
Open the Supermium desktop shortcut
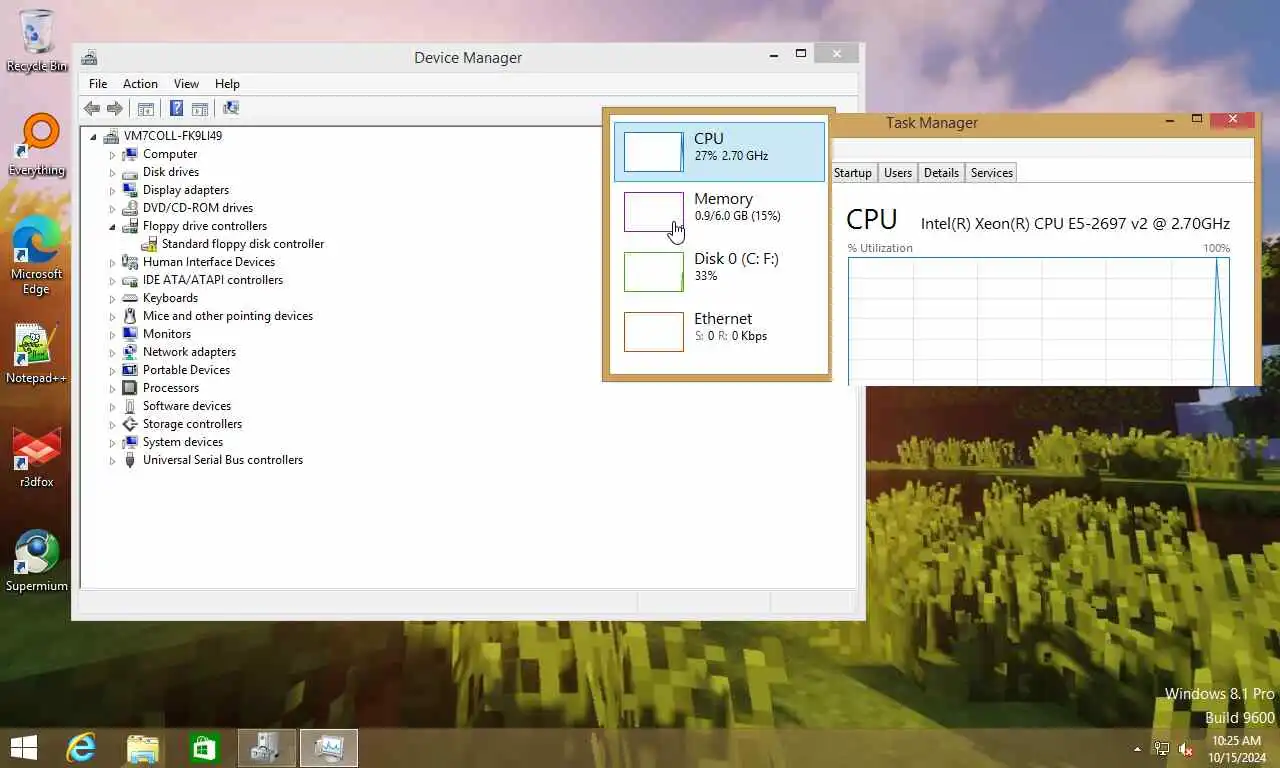point(37,562)
